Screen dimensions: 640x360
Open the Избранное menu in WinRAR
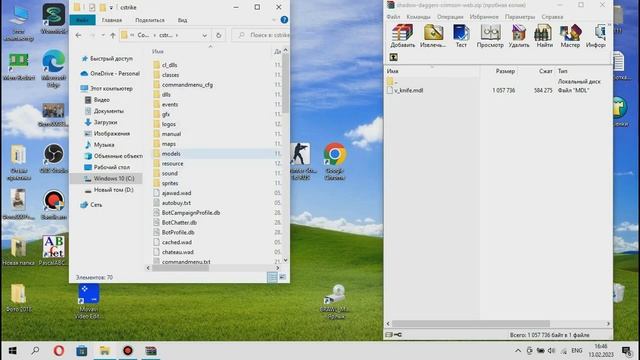(484, 17)
